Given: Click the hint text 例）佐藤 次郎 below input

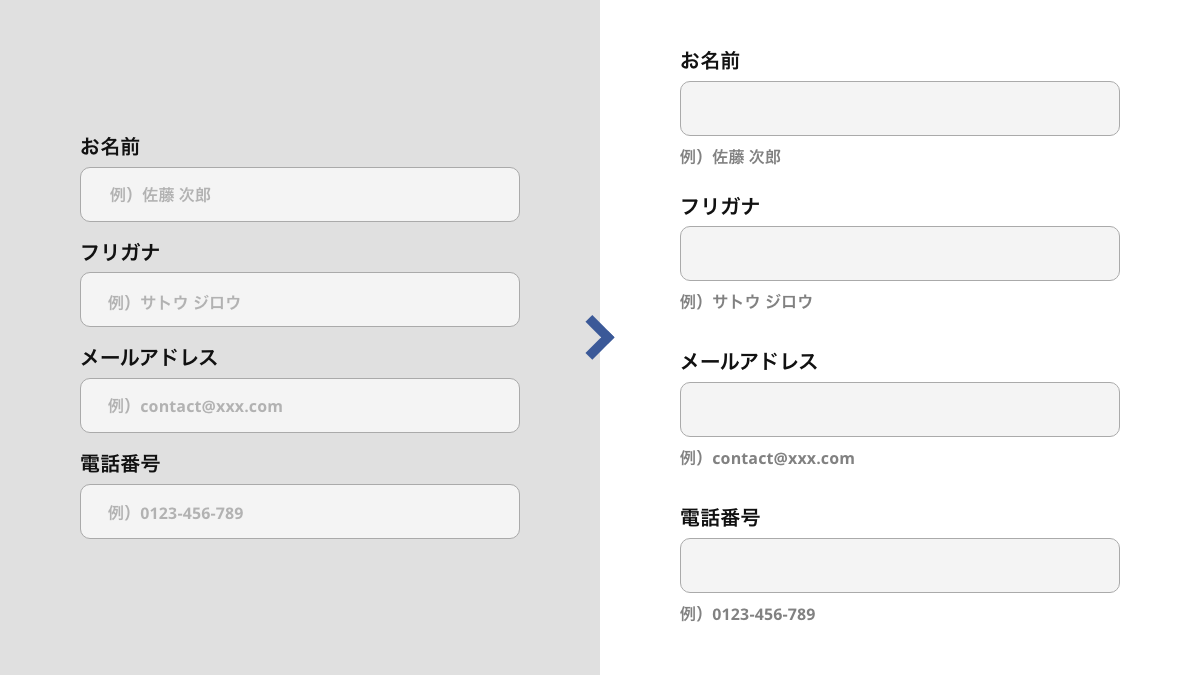Looking at the screenshot, I should pyautogui.click(x=730, y=157).
